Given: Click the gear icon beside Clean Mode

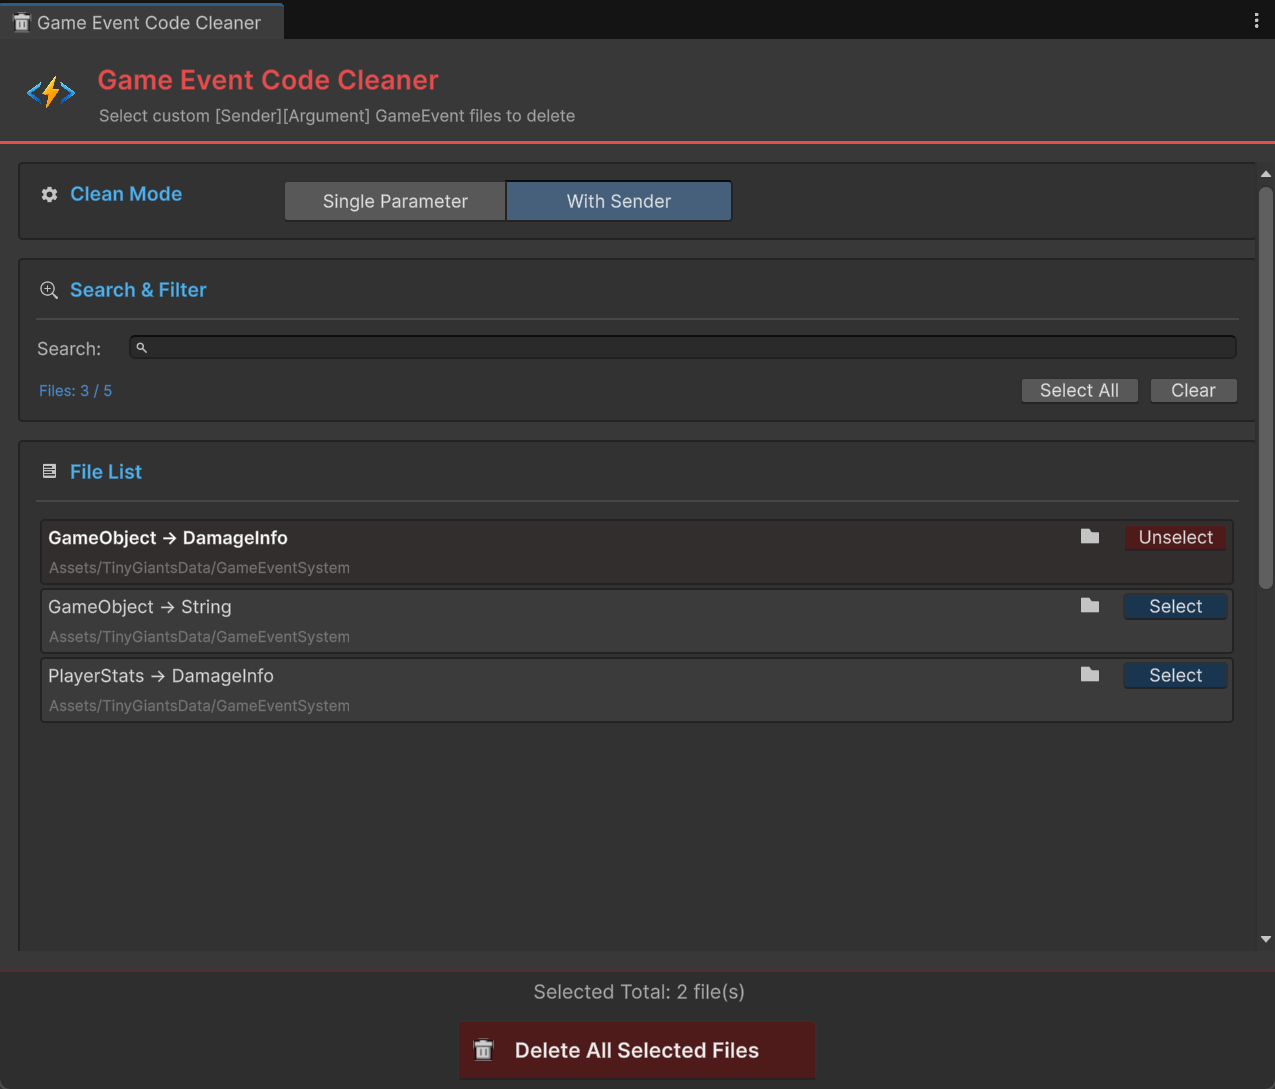Looking at the screenshot, I should 48,194.
